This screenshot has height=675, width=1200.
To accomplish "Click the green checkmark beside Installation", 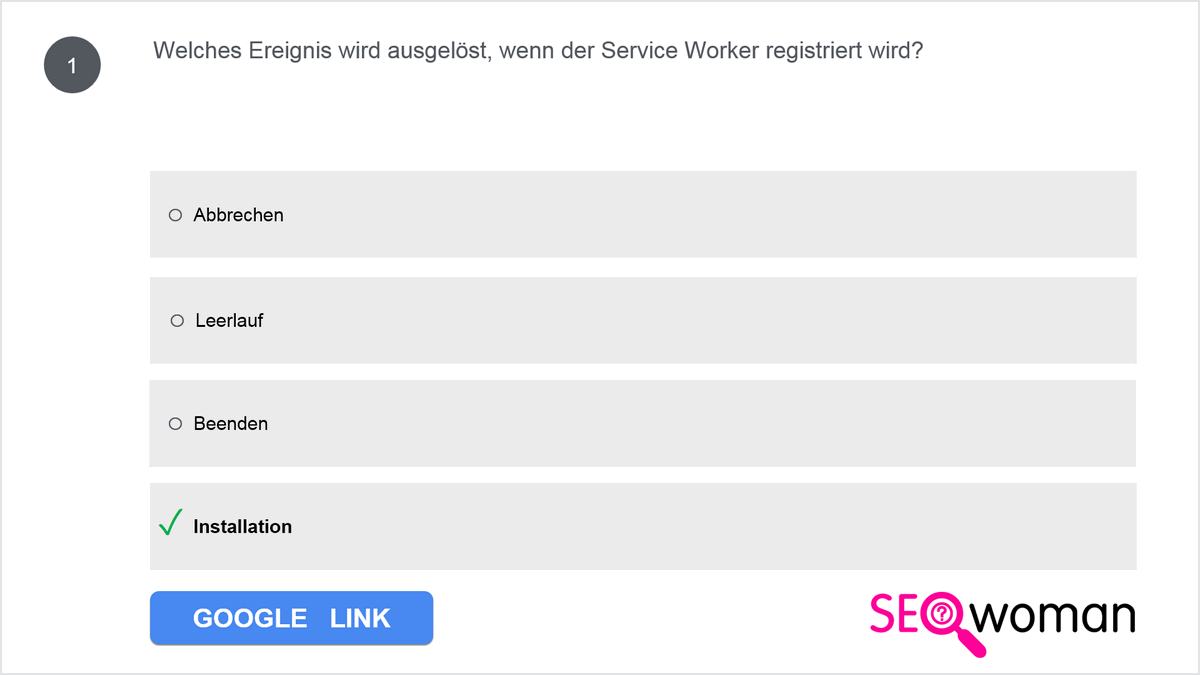I will pyautogui.click(x=171, y=522).
